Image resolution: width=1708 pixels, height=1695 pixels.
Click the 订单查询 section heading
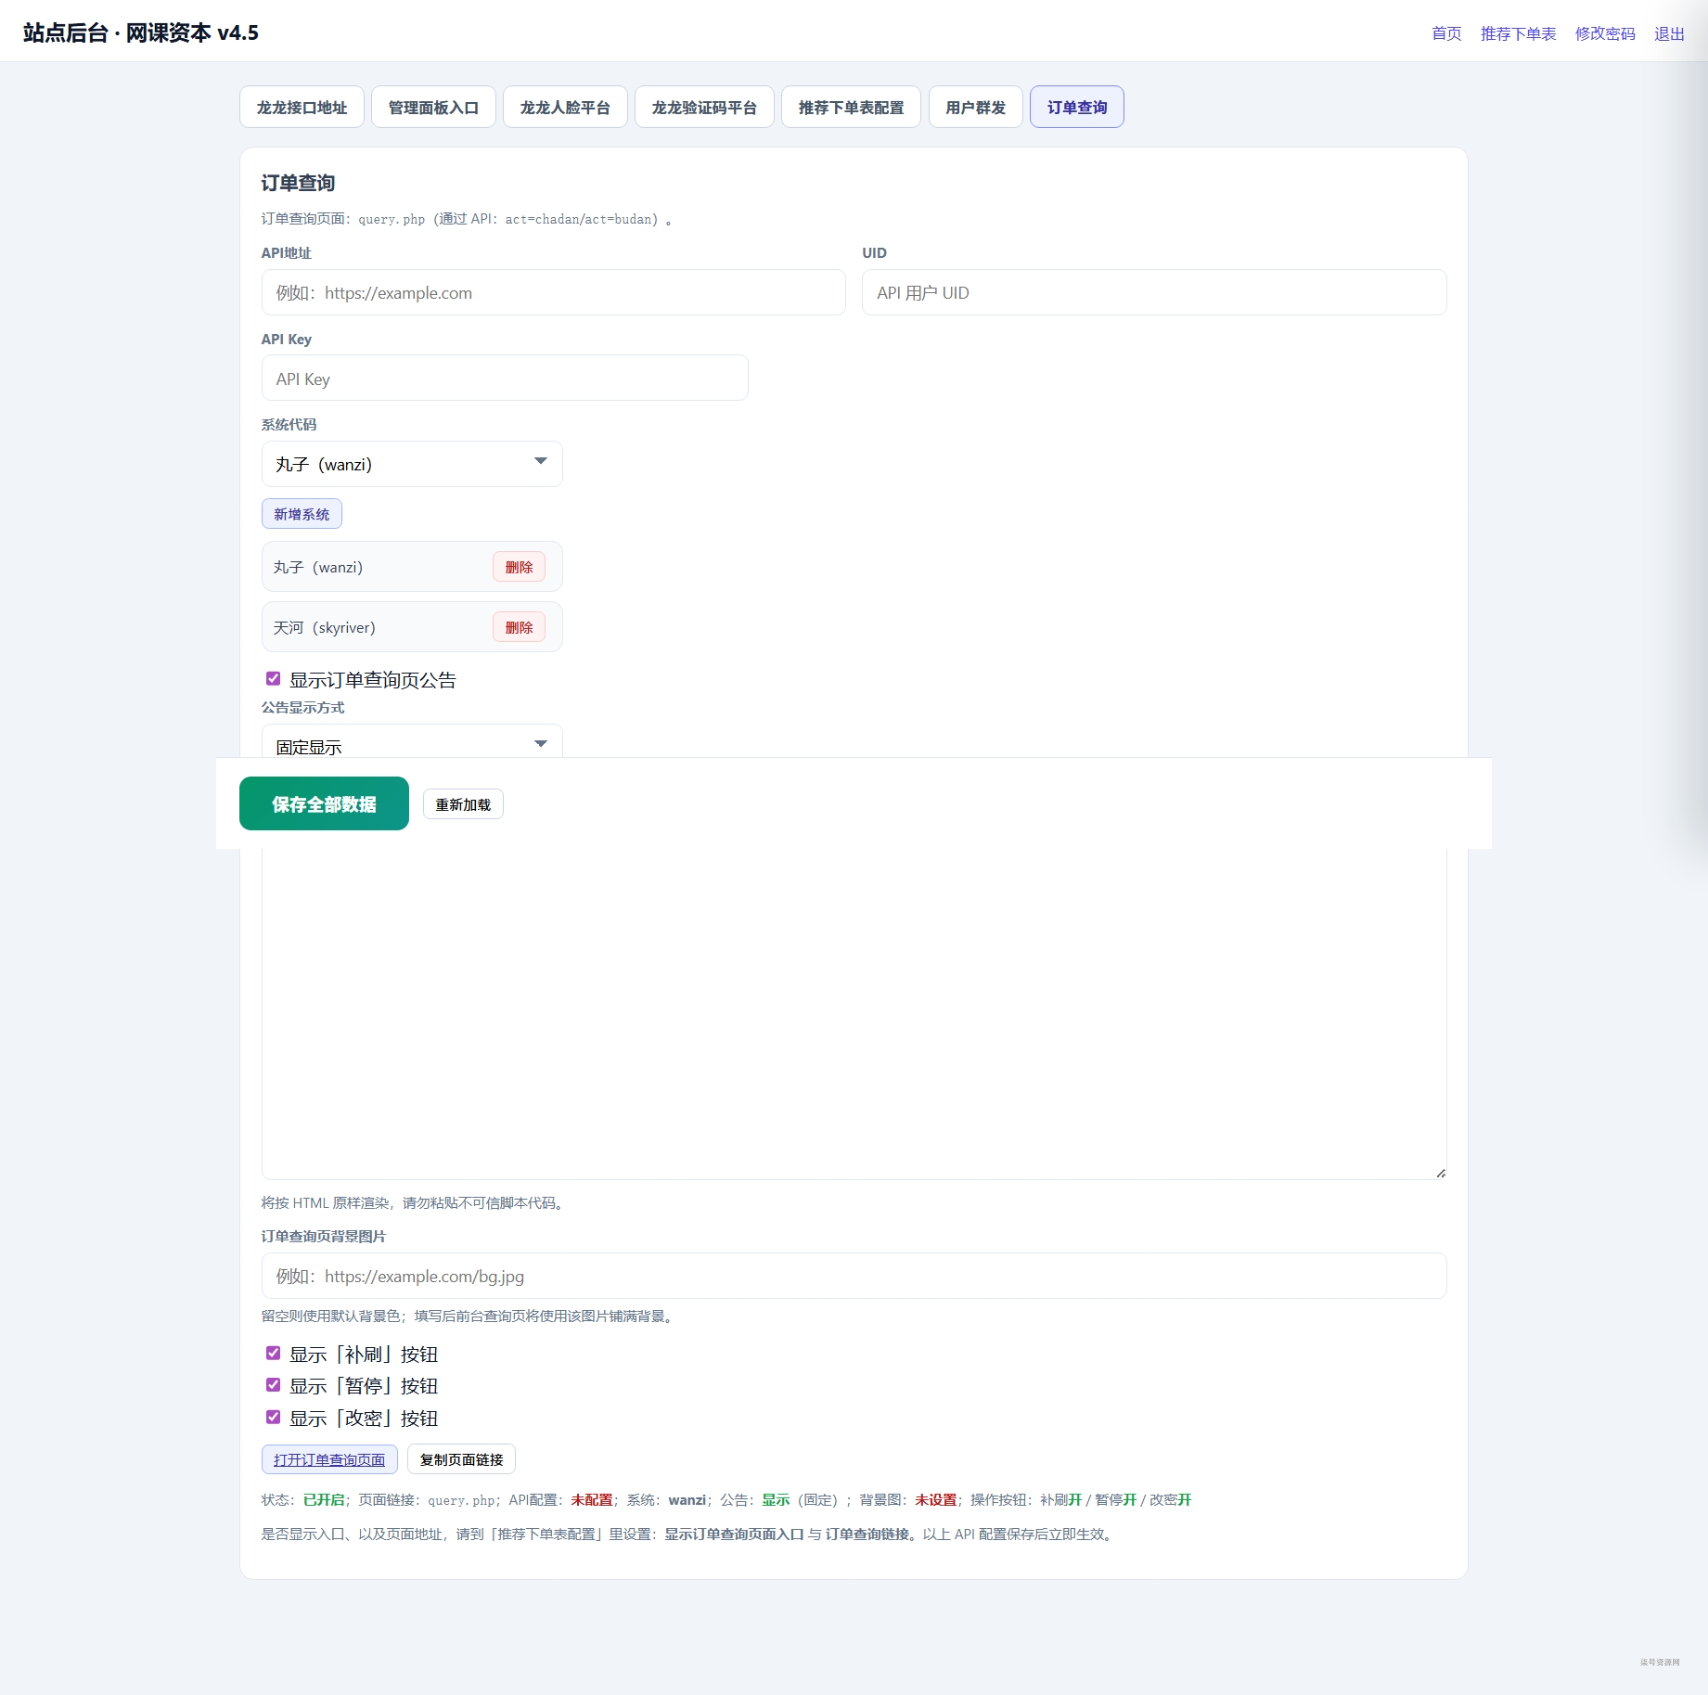(298, 183)
